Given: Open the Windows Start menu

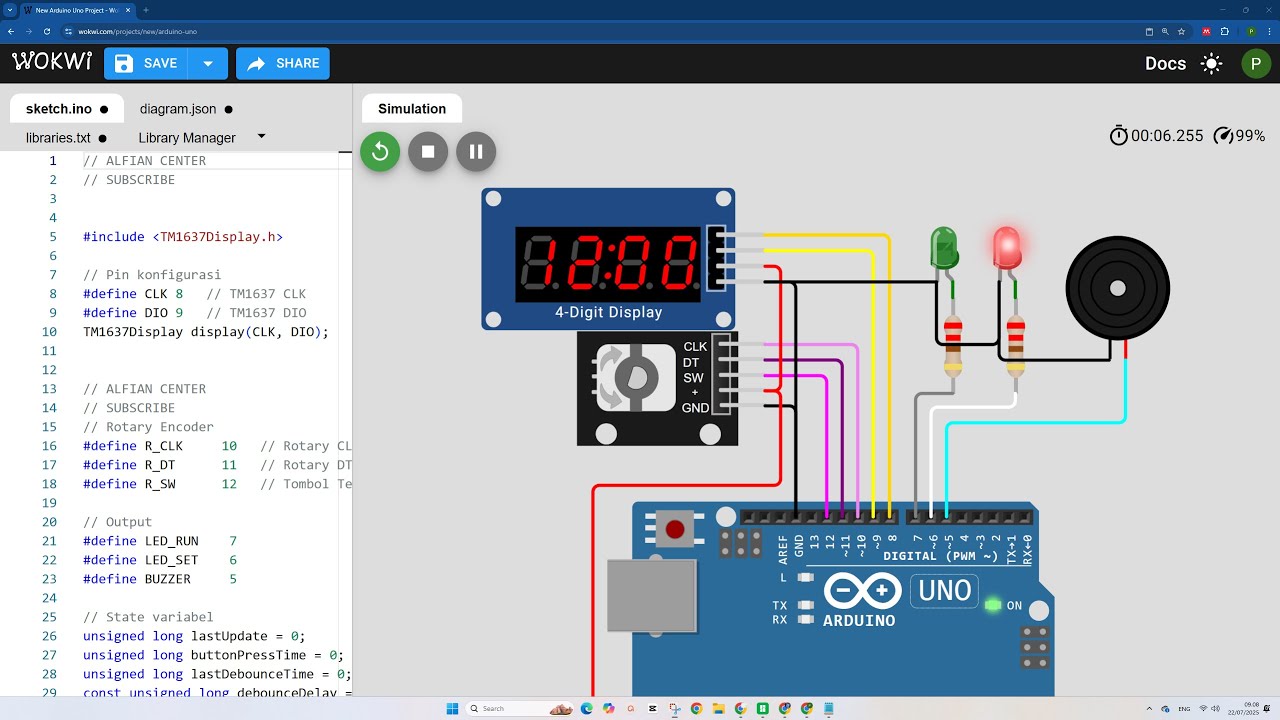Looking at the screenshot, I should coord(452,708).
